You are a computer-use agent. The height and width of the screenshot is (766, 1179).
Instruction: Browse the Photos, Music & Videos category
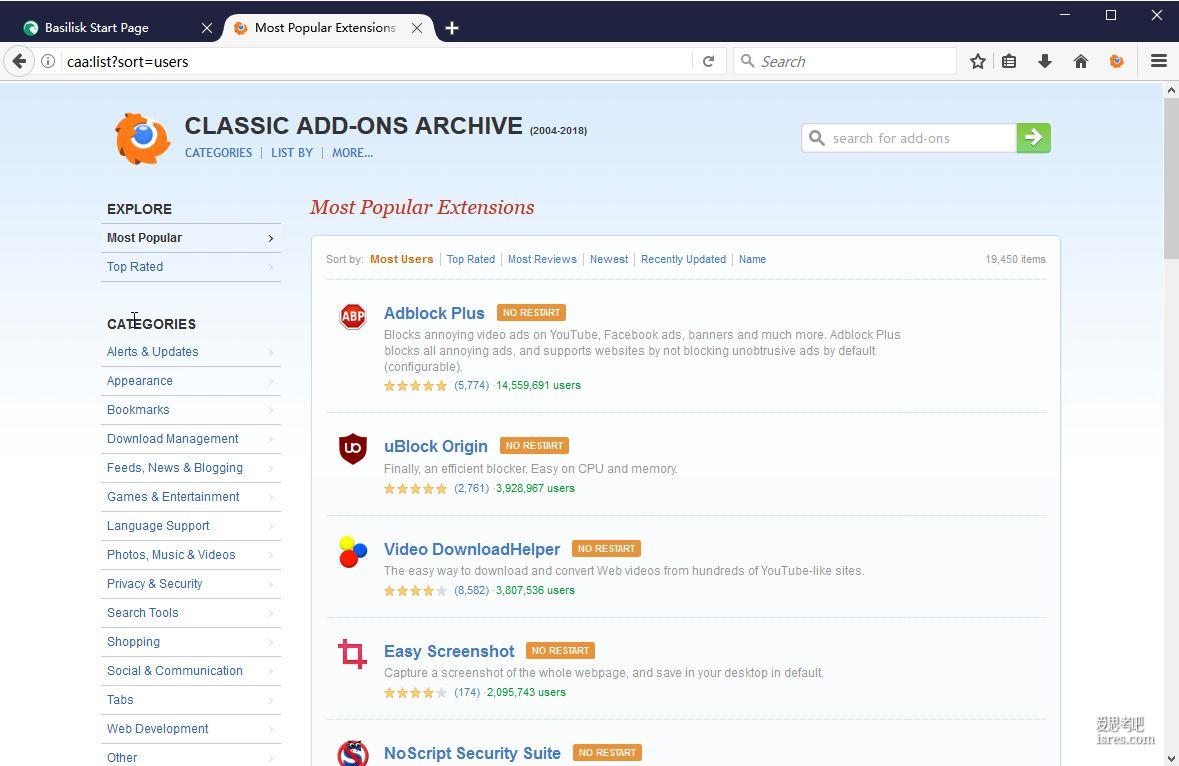click(191, 555)
